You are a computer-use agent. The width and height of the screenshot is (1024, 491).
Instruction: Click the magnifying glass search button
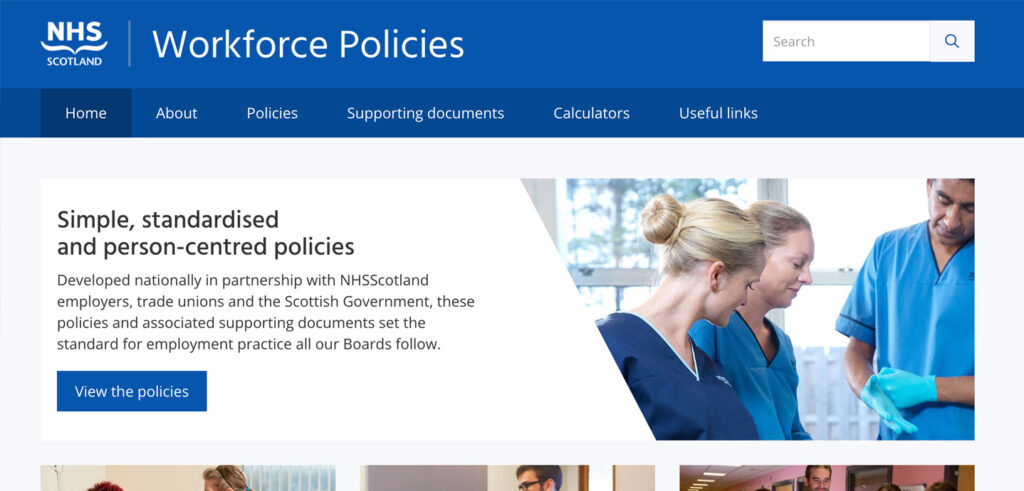pos(951,42)
